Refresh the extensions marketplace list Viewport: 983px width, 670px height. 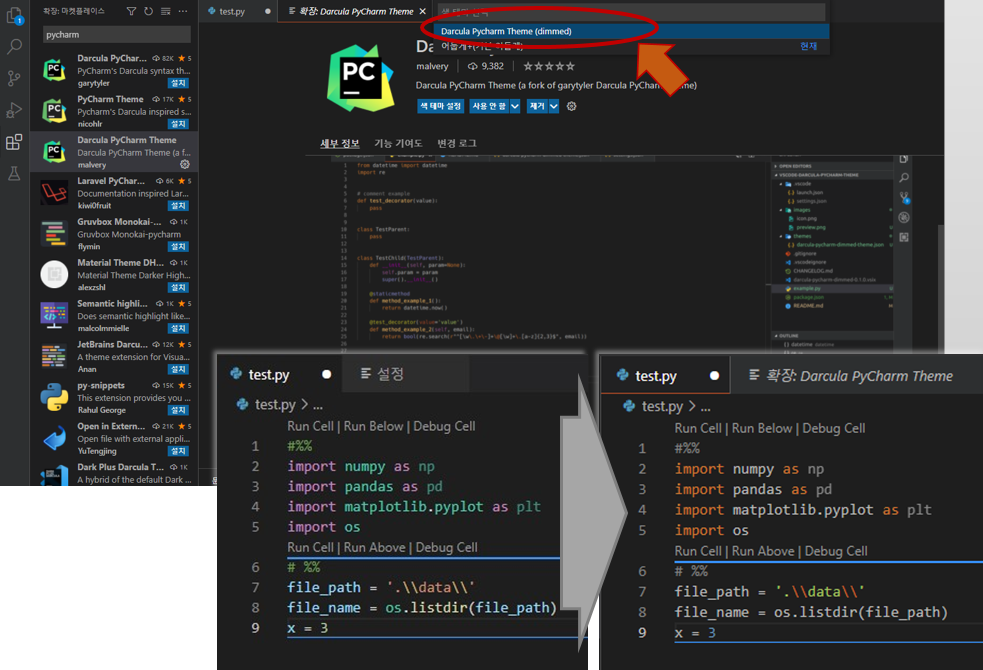click(149, 11)
